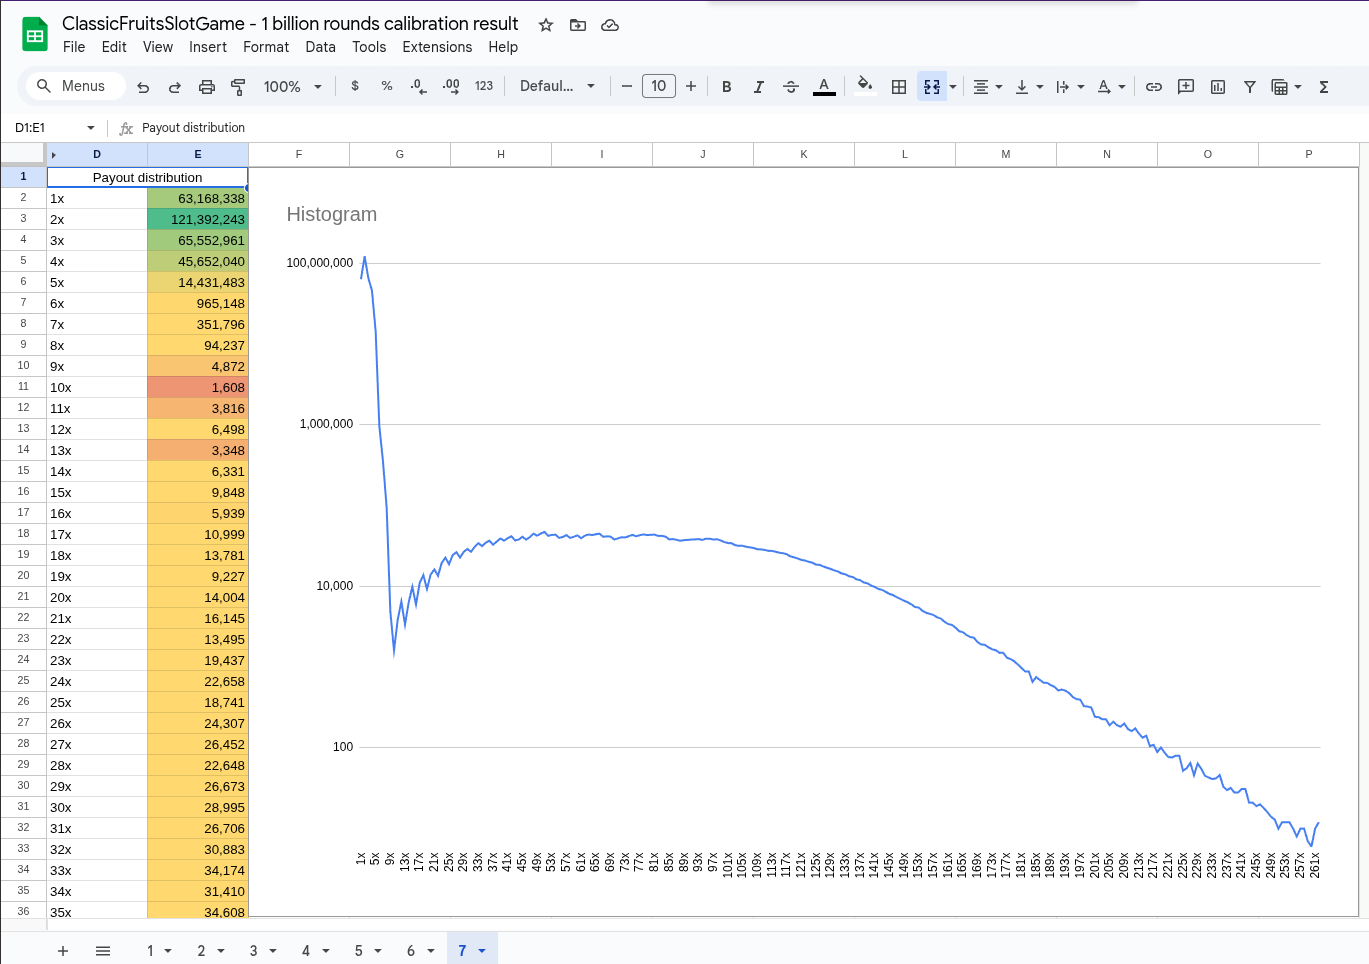The image size is (1369, 964).
Task: Open the Format menu
Action: (x=266, y=47)
